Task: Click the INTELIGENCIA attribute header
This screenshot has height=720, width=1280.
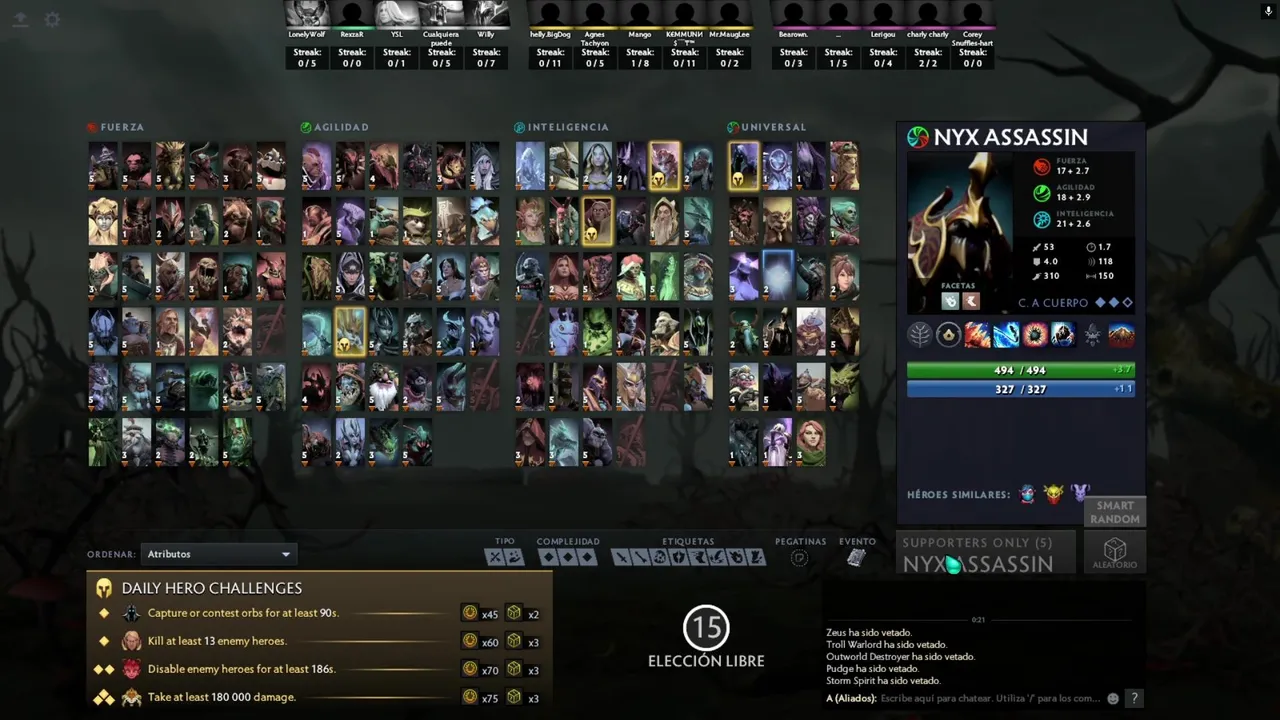Action: [x=562, y=127]
